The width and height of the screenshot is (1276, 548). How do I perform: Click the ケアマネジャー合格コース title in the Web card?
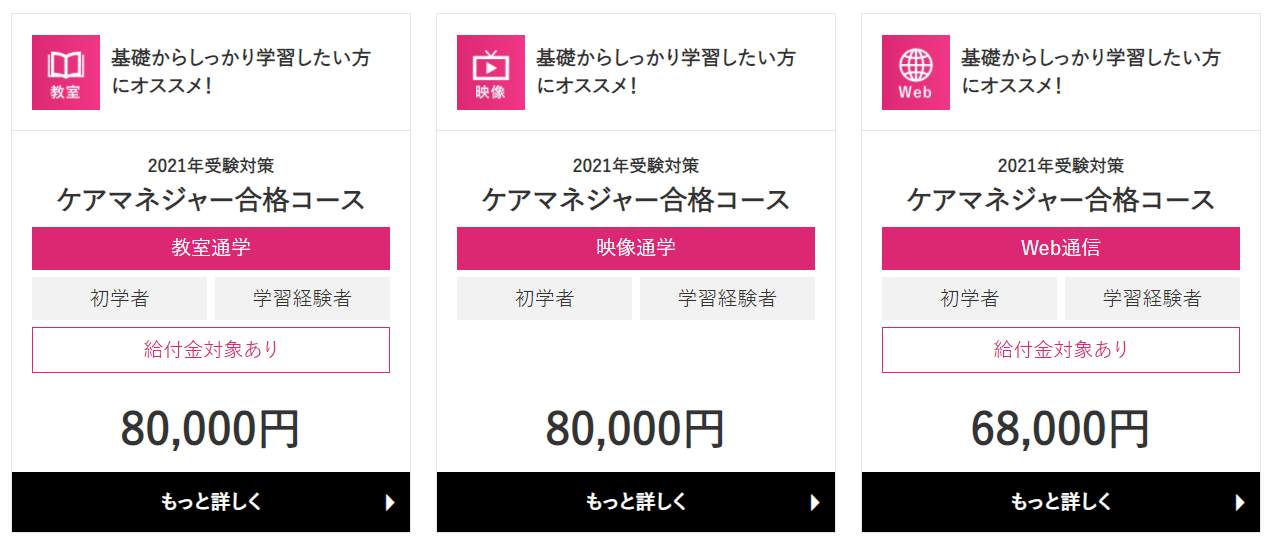(x=1061, y=200)
